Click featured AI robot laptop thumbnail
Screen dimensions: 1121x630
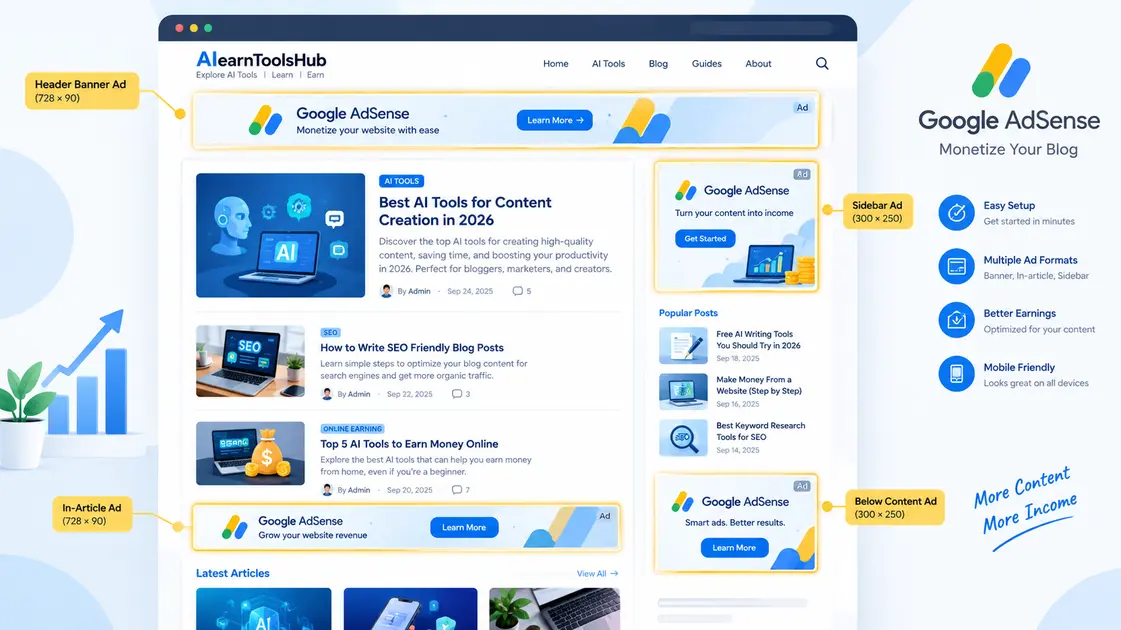(280, 235)
